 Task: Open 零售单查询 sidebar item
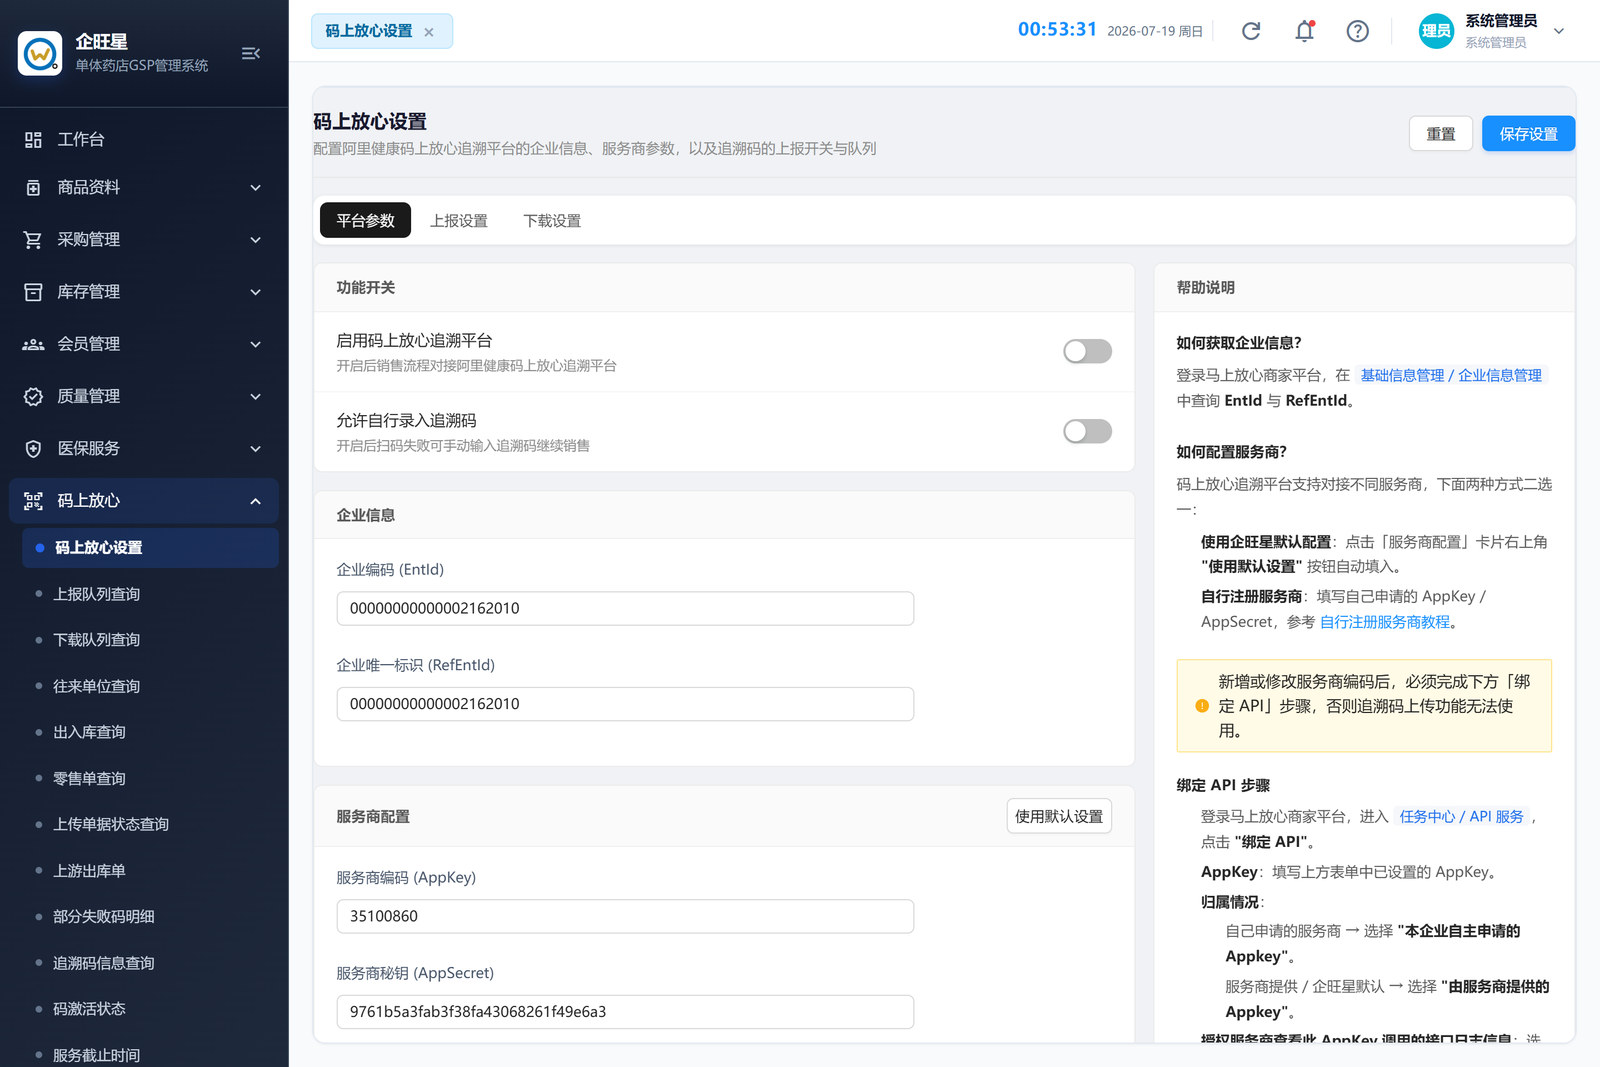150,779
